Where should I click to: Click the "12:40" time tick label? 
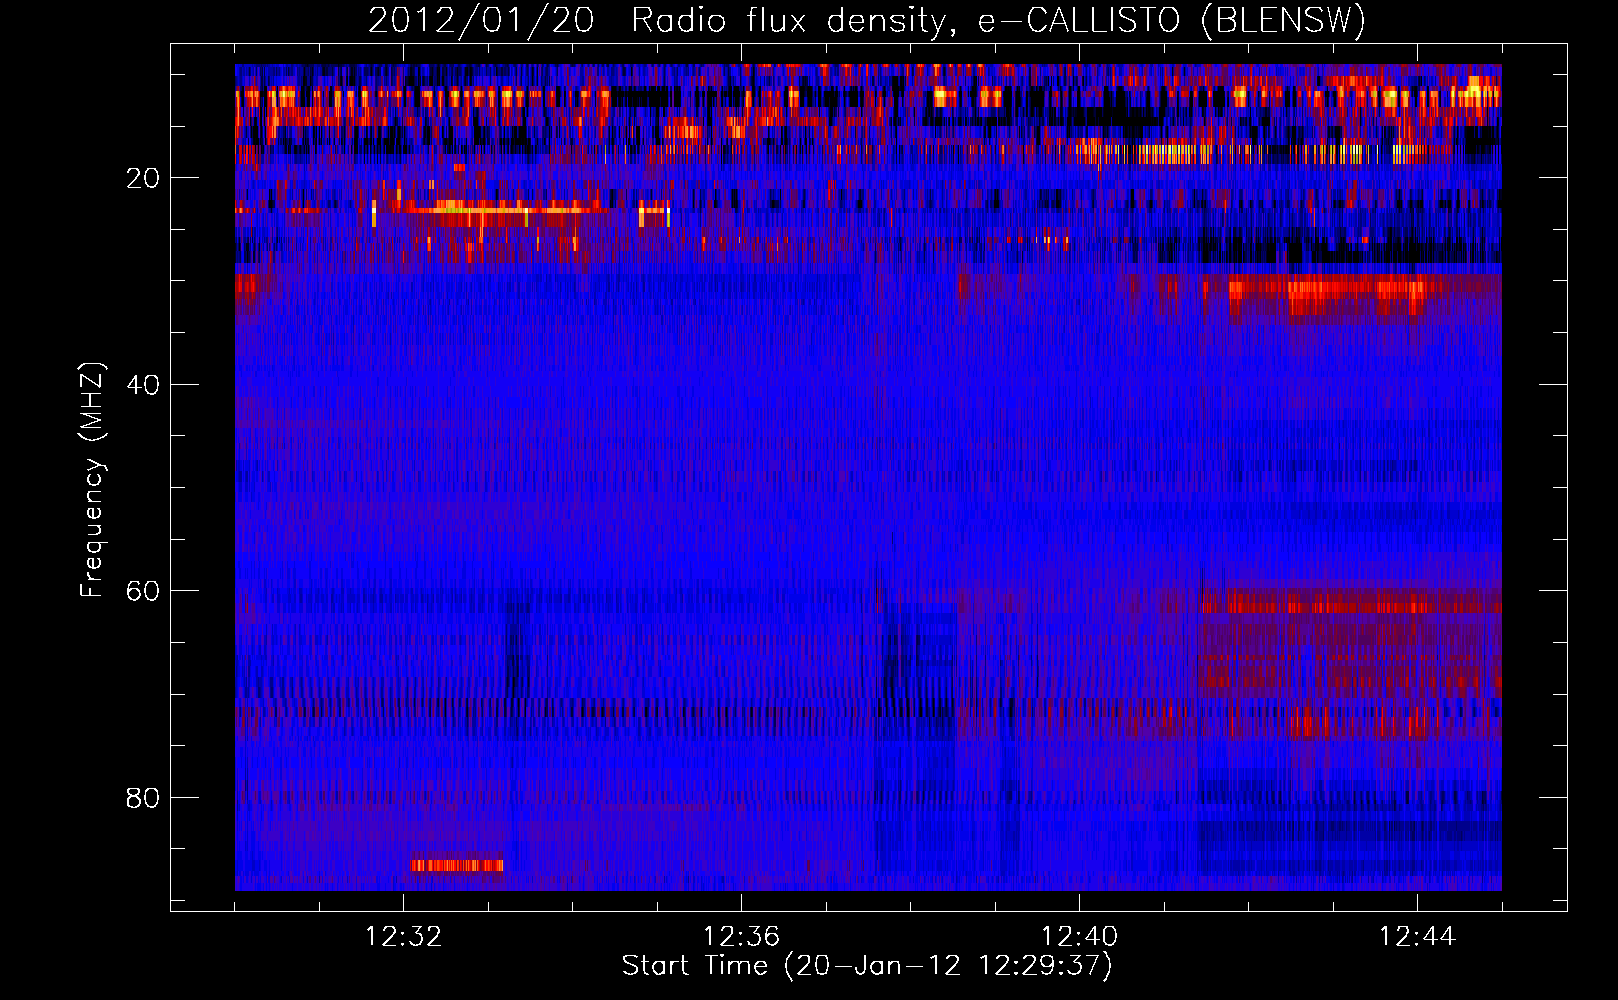(x=1079, y=937)
